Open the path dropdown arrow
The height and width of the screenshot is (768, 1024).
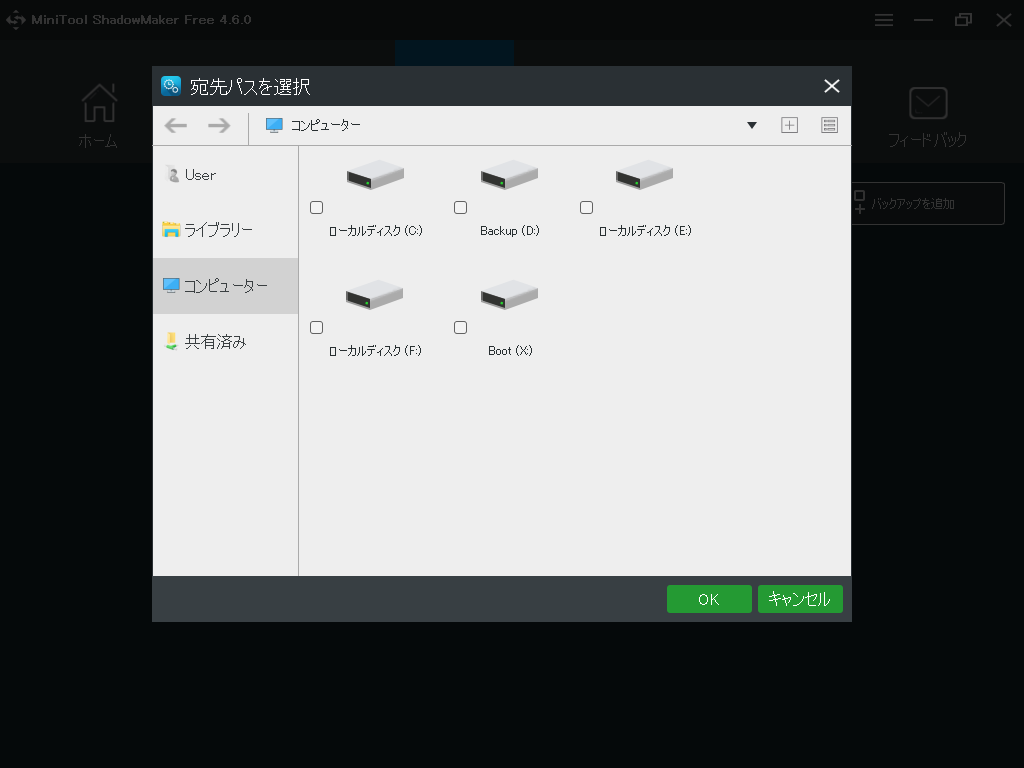click(x=752, y=125)
